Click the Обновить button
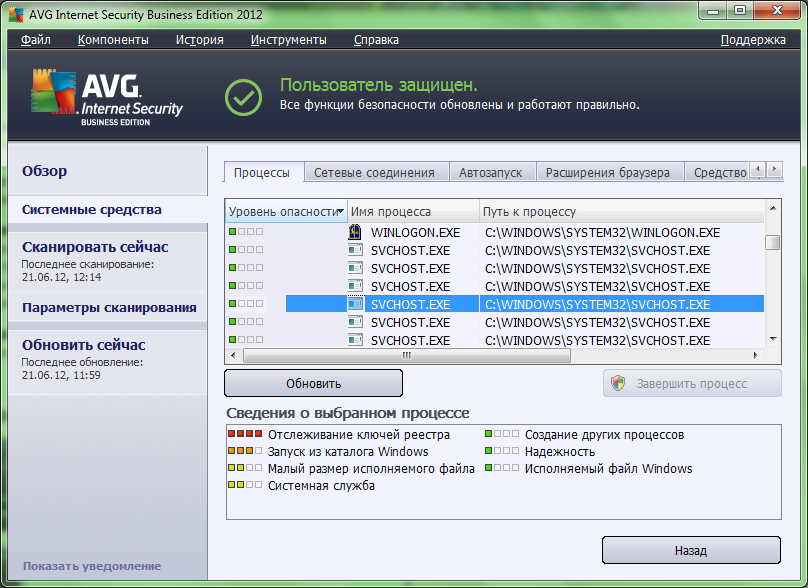Screen dimensions: 808x588 313,383
